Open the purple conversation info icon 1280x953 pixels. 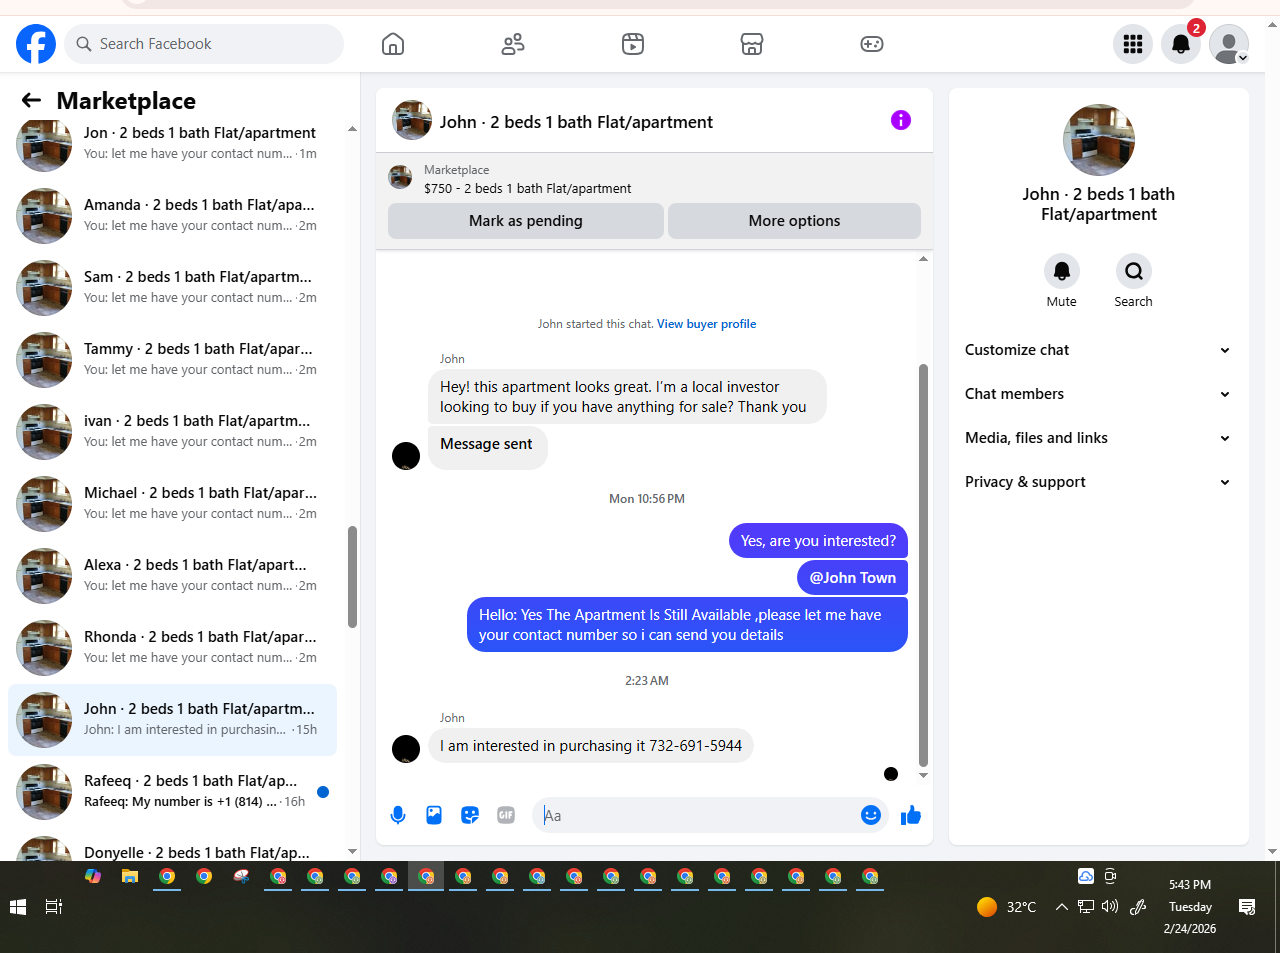901,120
